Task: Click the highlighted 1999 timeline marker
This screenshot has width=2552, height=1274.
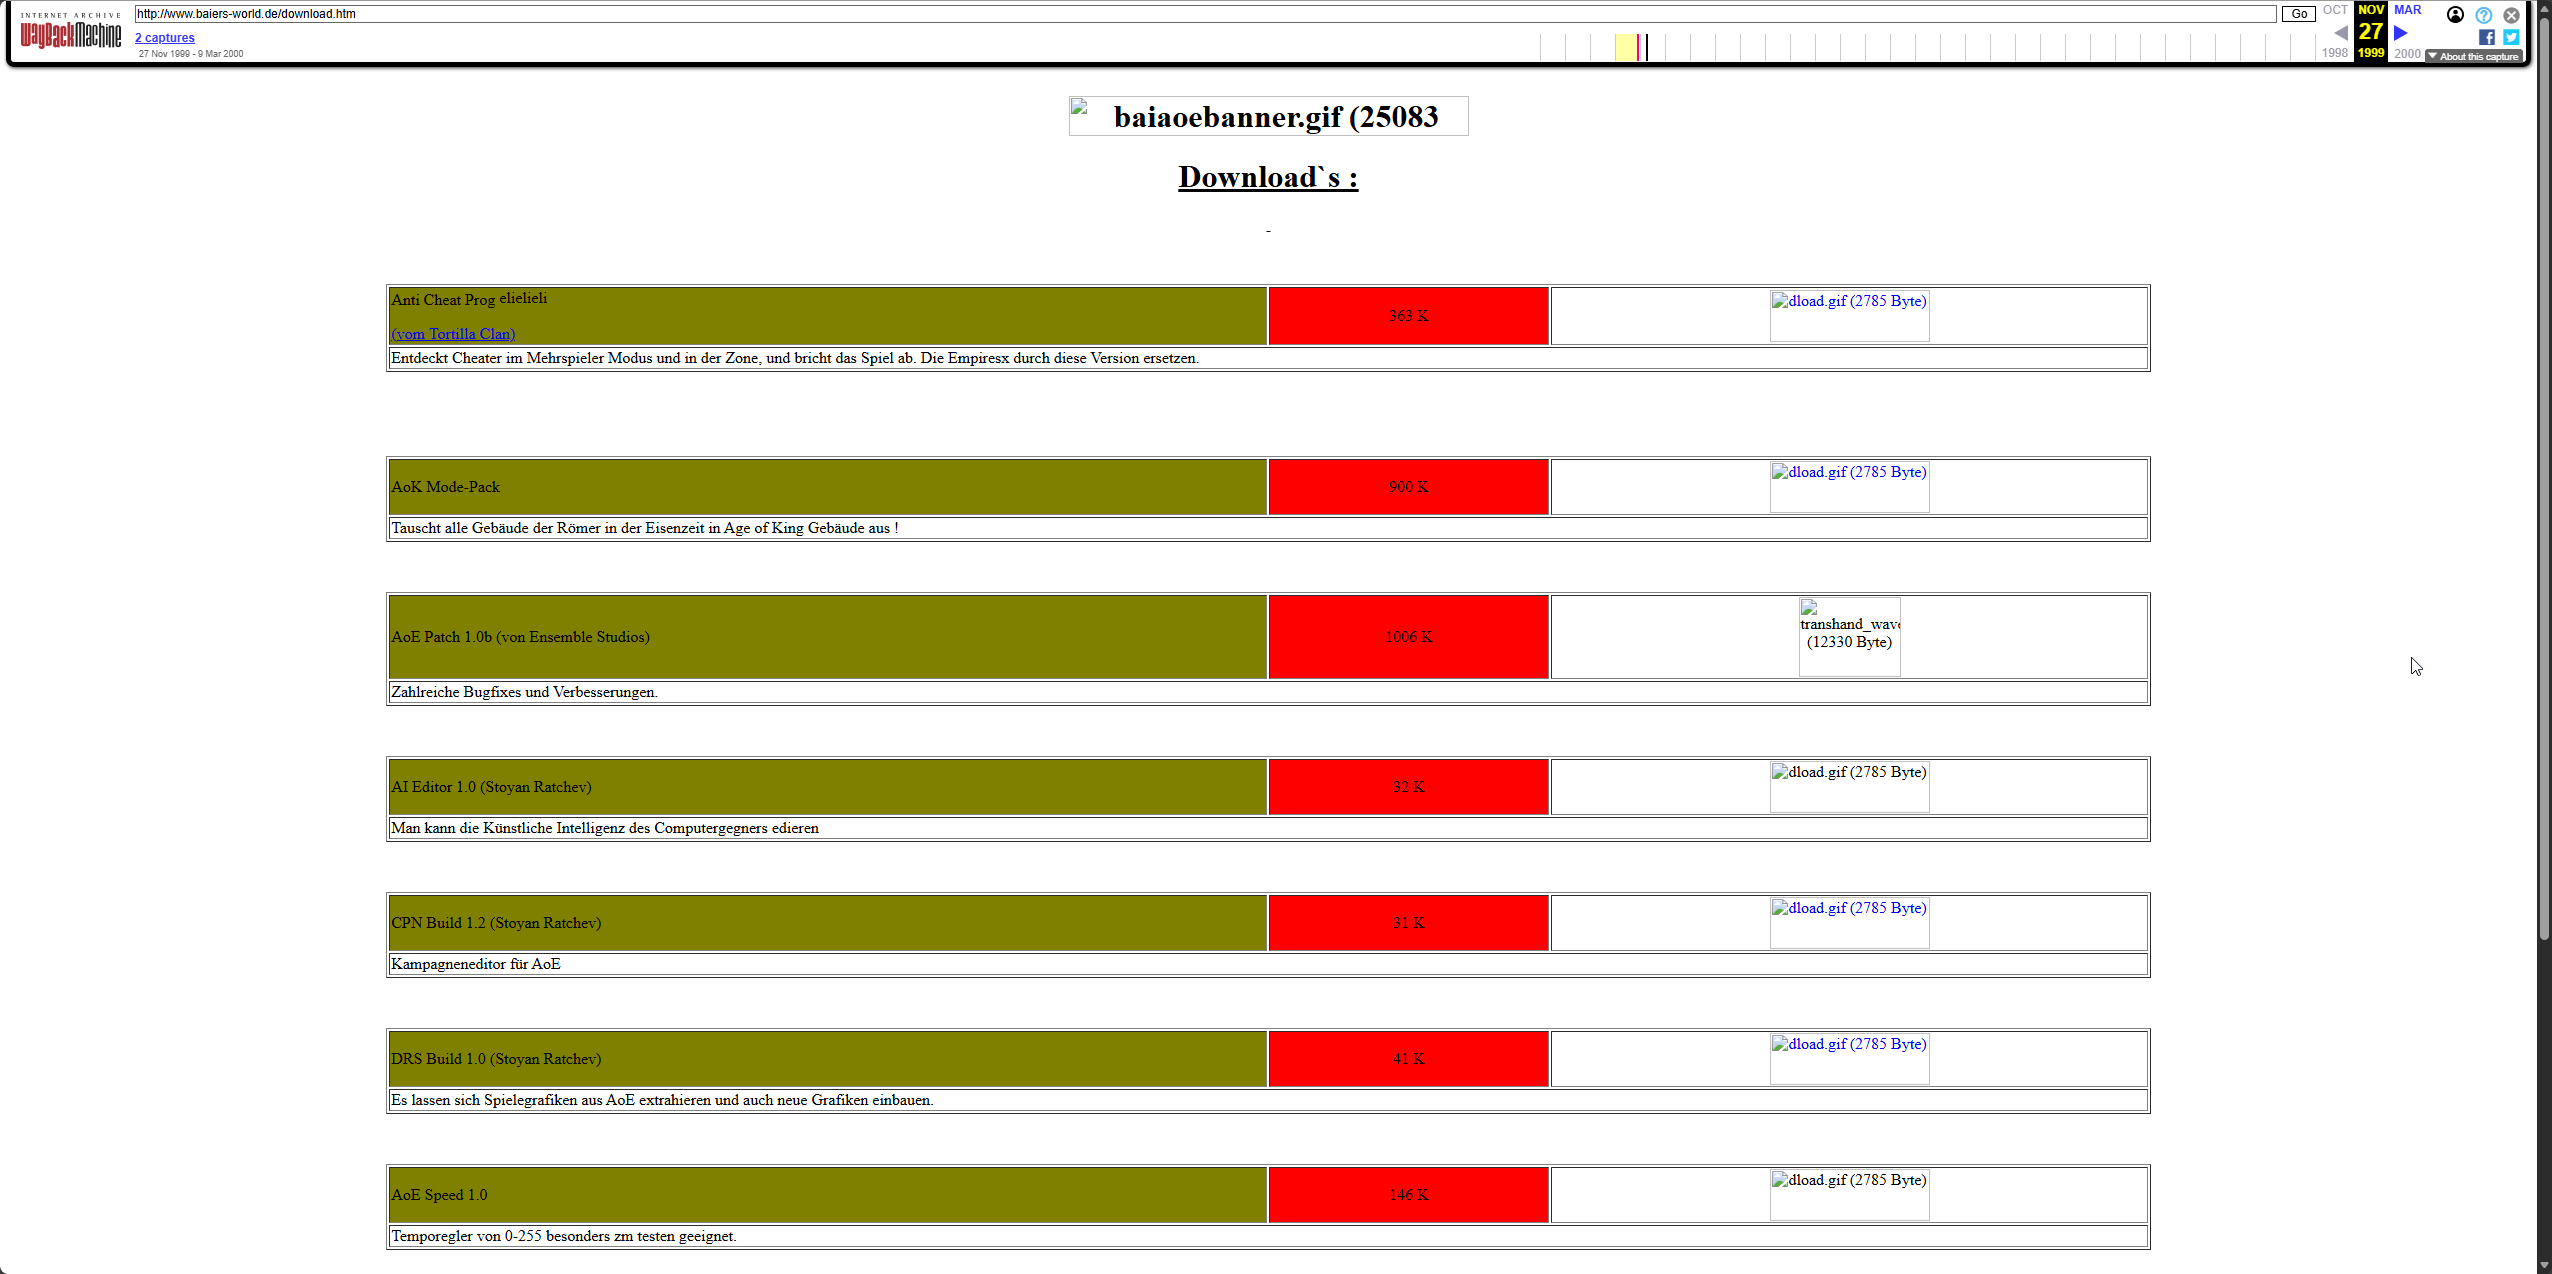Action: 1627,47
